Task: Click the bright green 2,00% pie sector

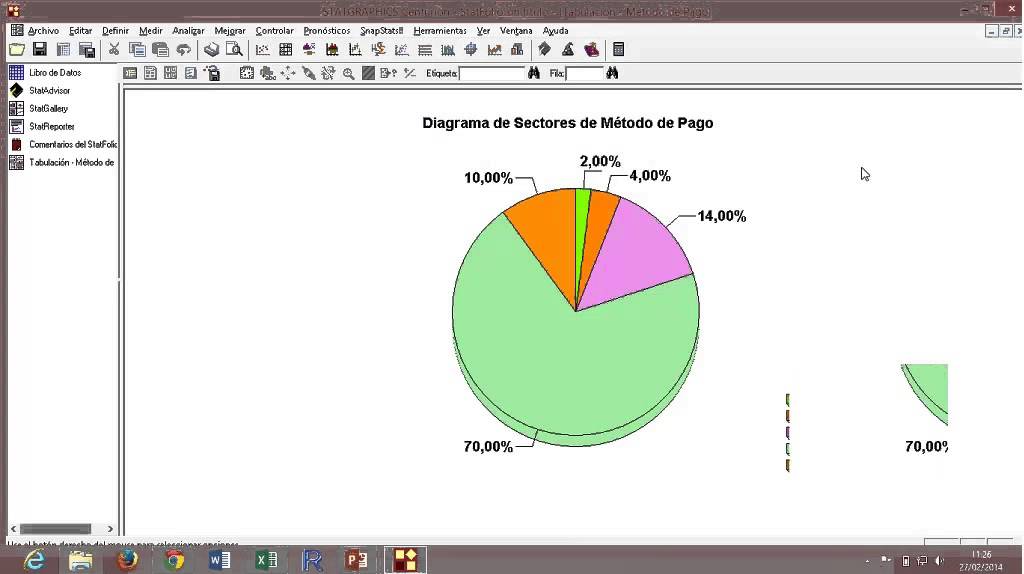Action: coord(581,222)
